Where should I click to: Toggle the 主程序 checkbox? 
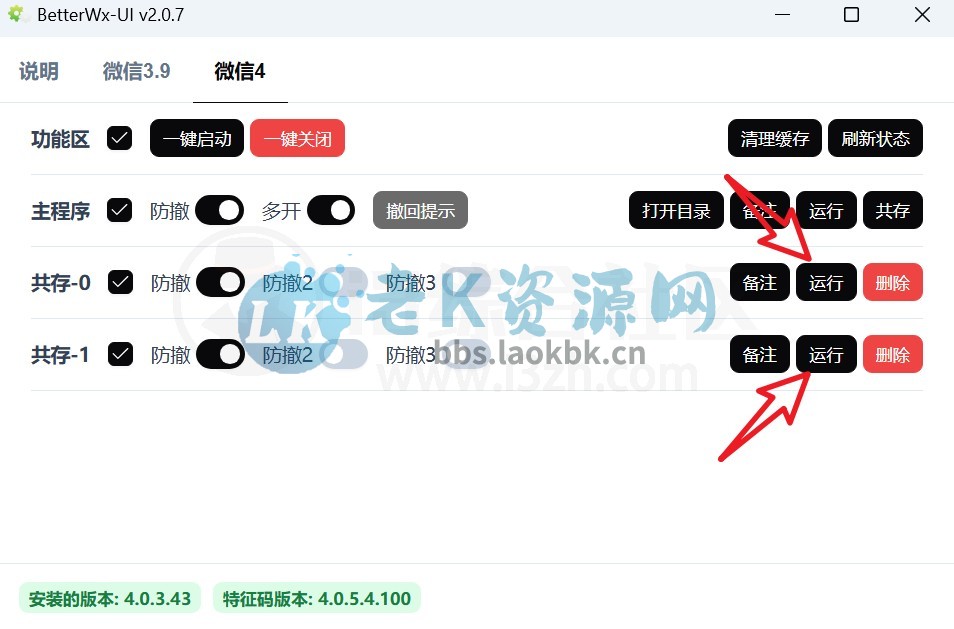point(119,210)
